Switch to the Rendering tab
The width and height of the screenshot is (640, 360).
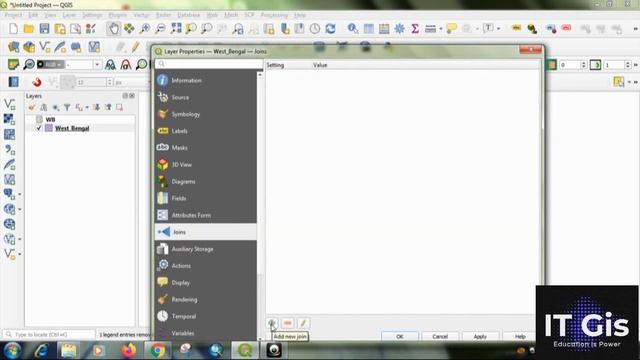pyautogui.click(x=206, y=300)
